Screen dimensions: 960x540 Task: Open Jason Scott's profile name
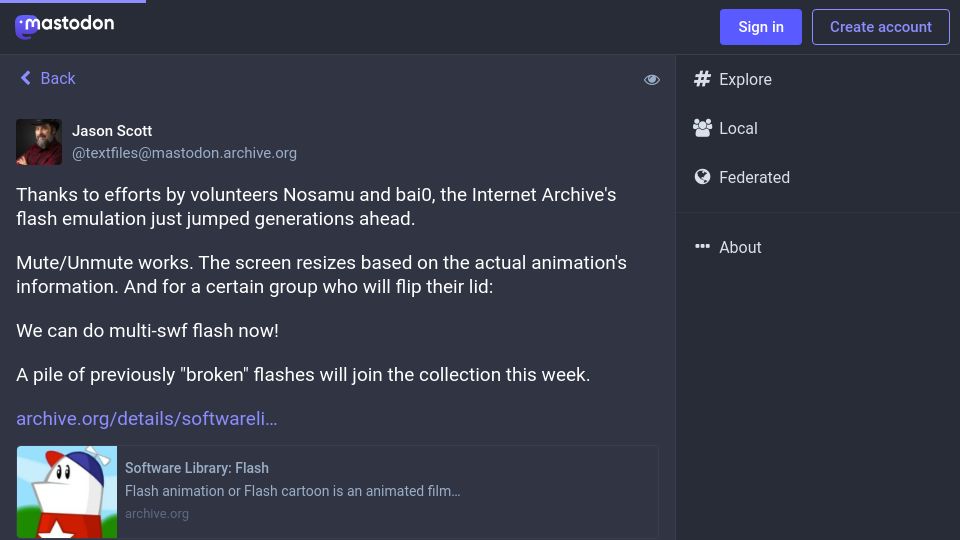[112, 131]
